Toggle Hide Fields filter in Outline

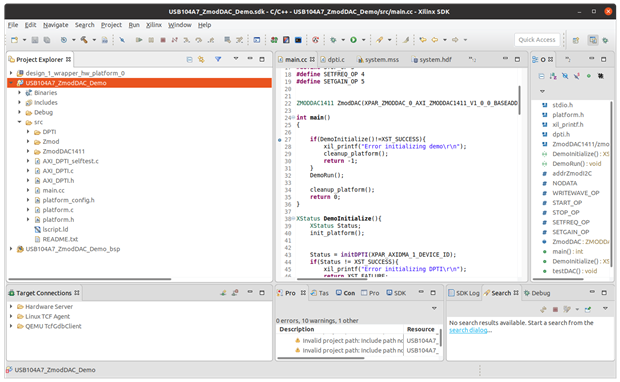click(565, 76)
